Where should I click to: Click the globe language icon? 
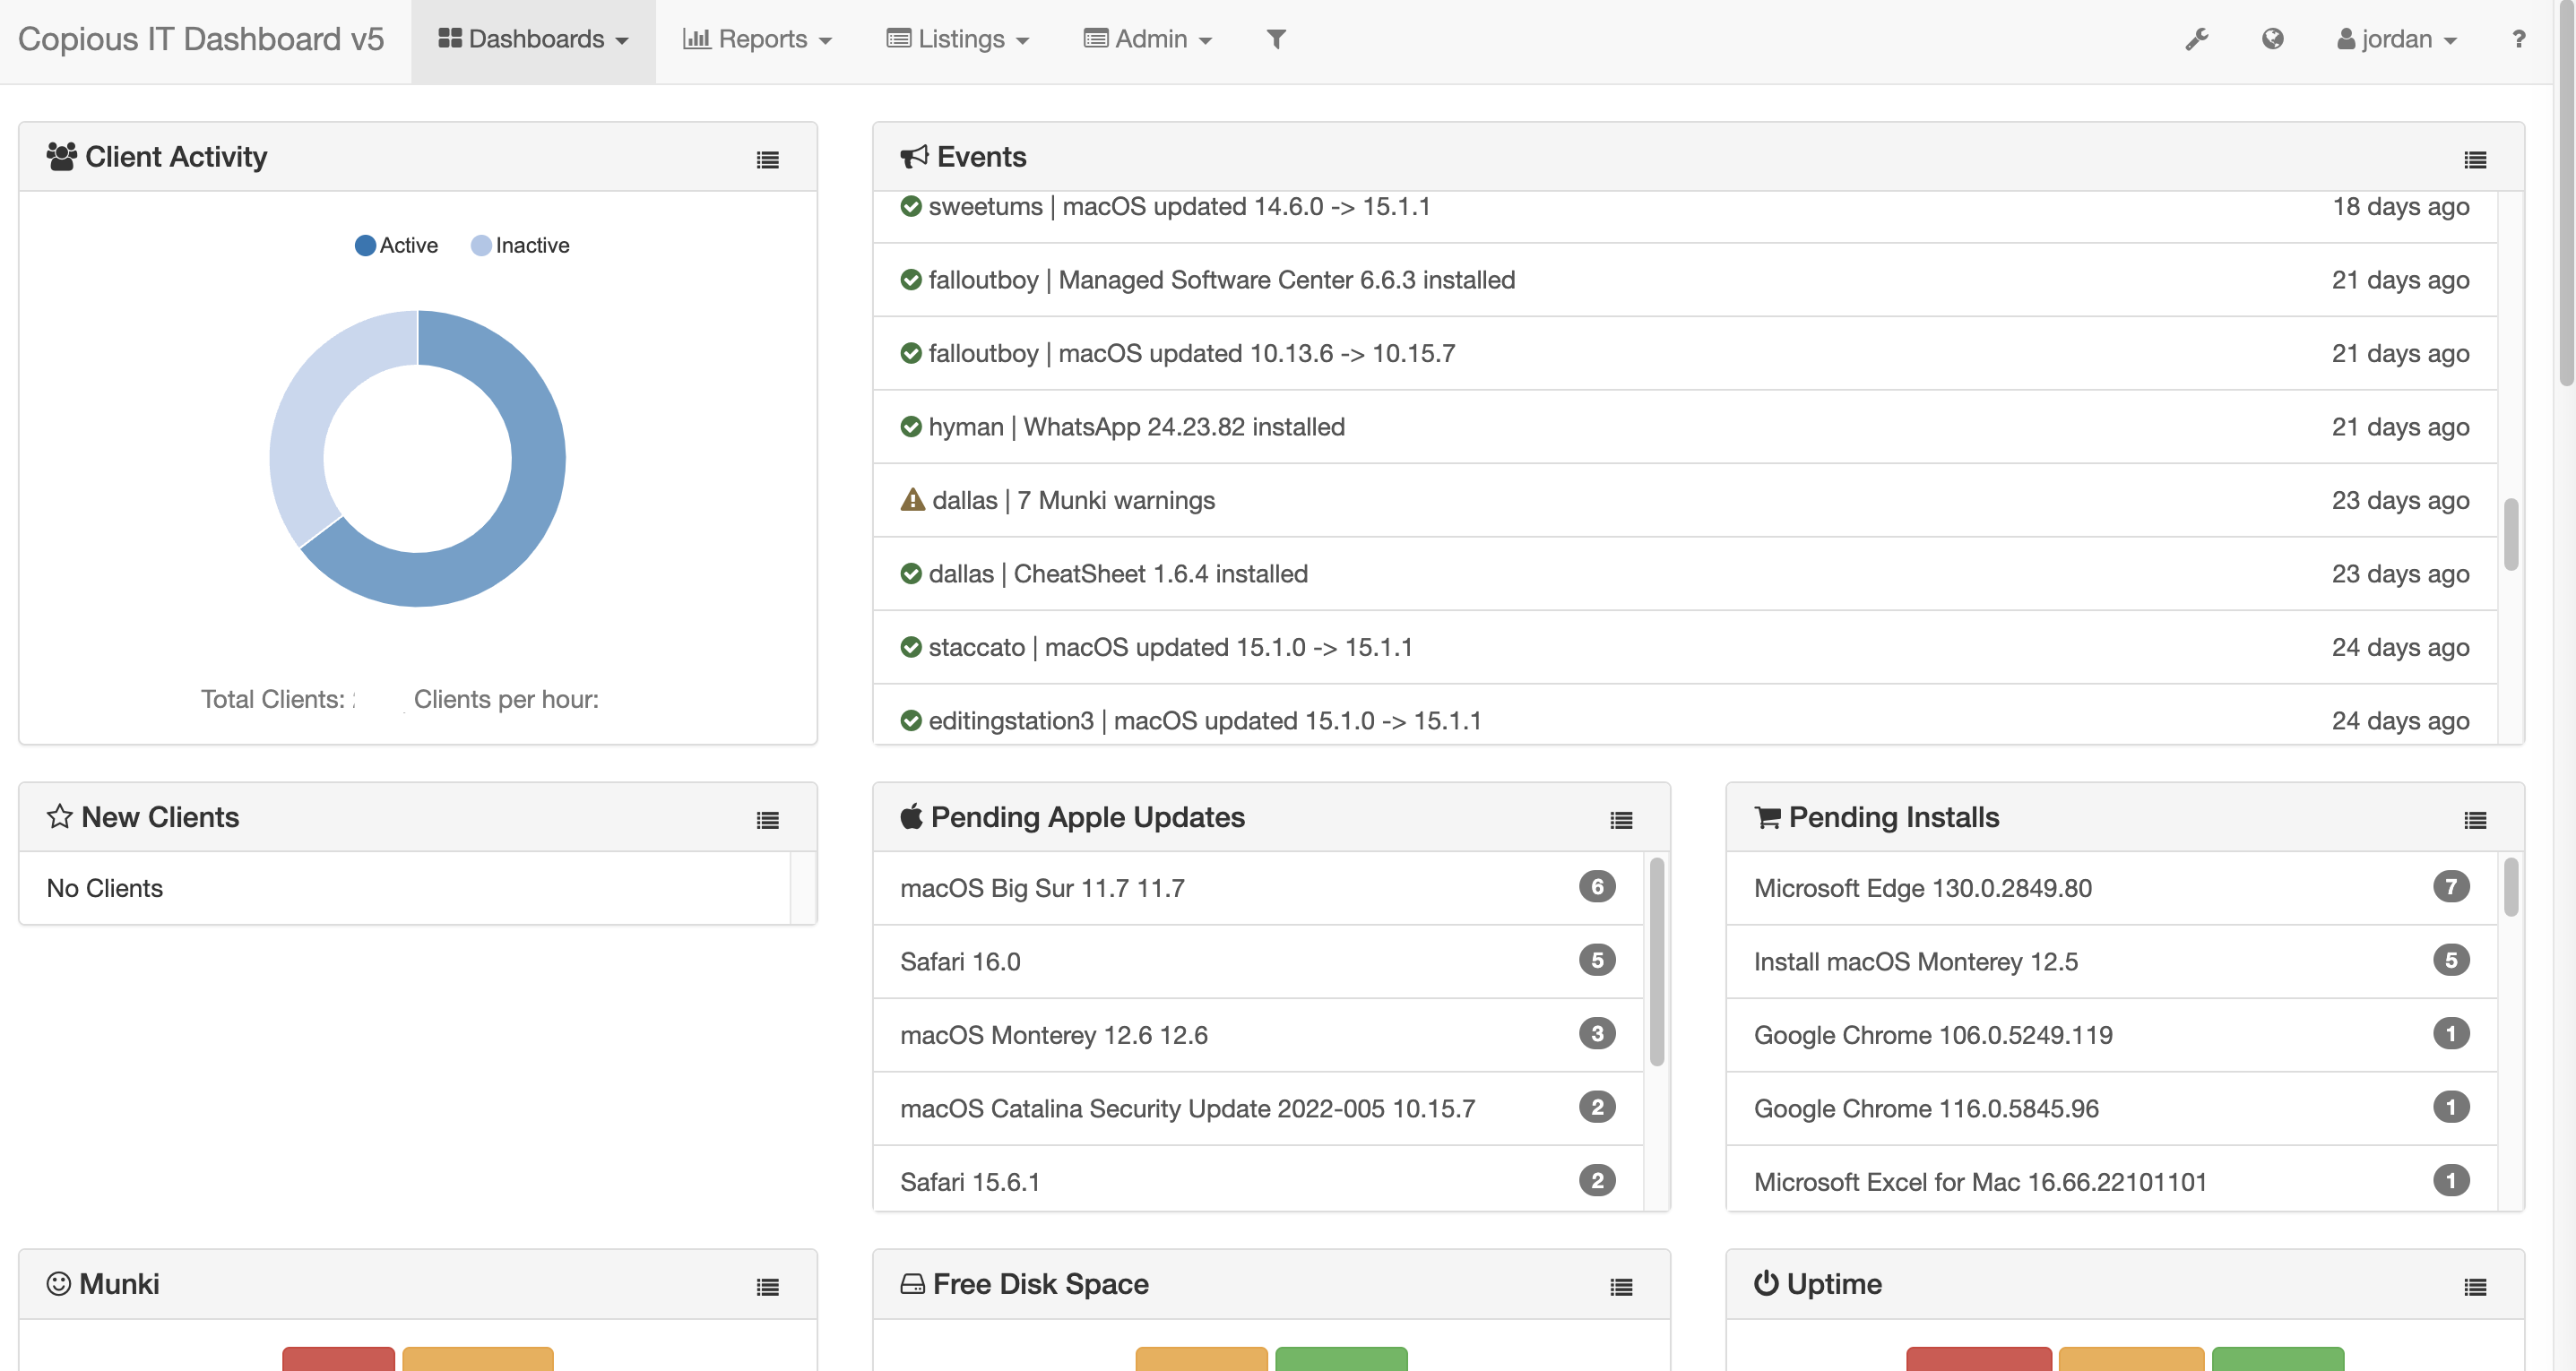[x=2272, y=39]
